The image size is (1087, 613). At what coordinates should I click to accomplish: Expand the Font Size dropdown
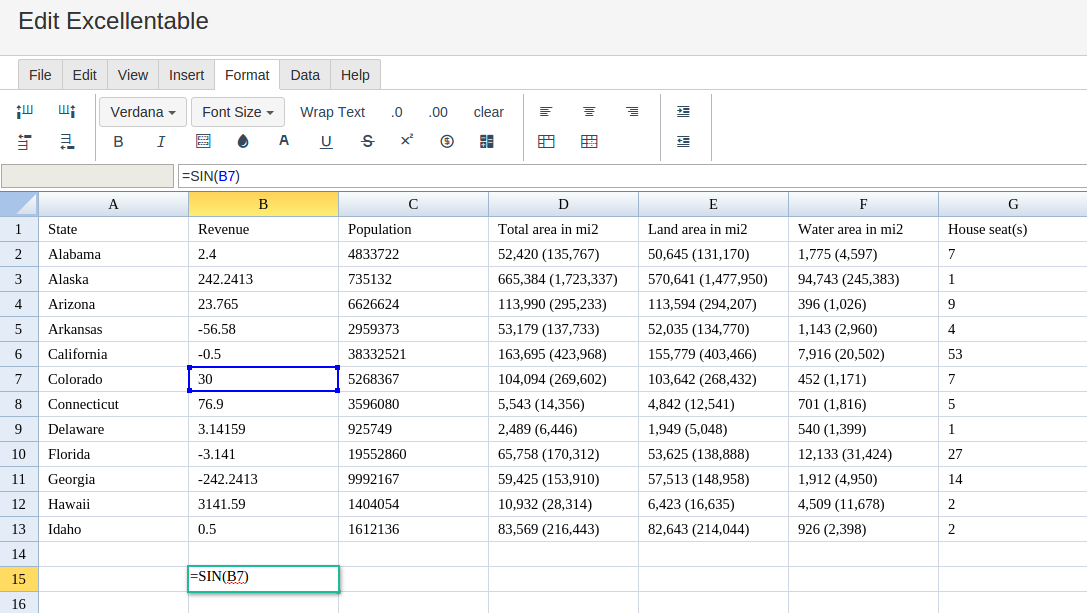coord(238,112)
